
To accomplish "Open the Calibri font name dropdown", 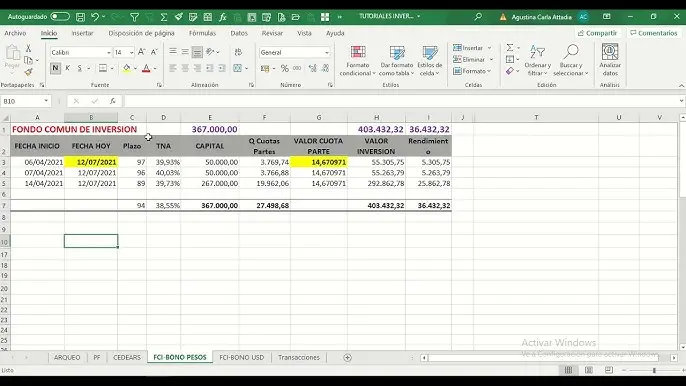I will click(80, 53).
